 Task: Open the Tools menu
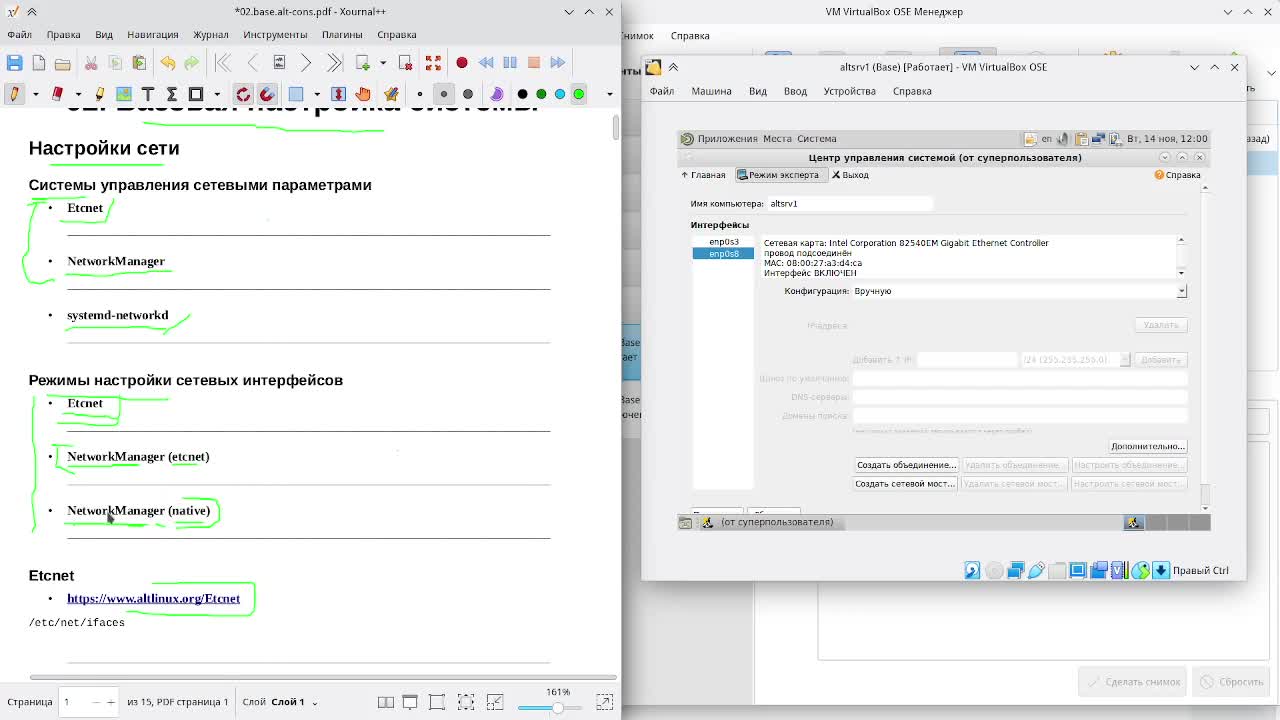pyautogui.click(x=275, y=34)
